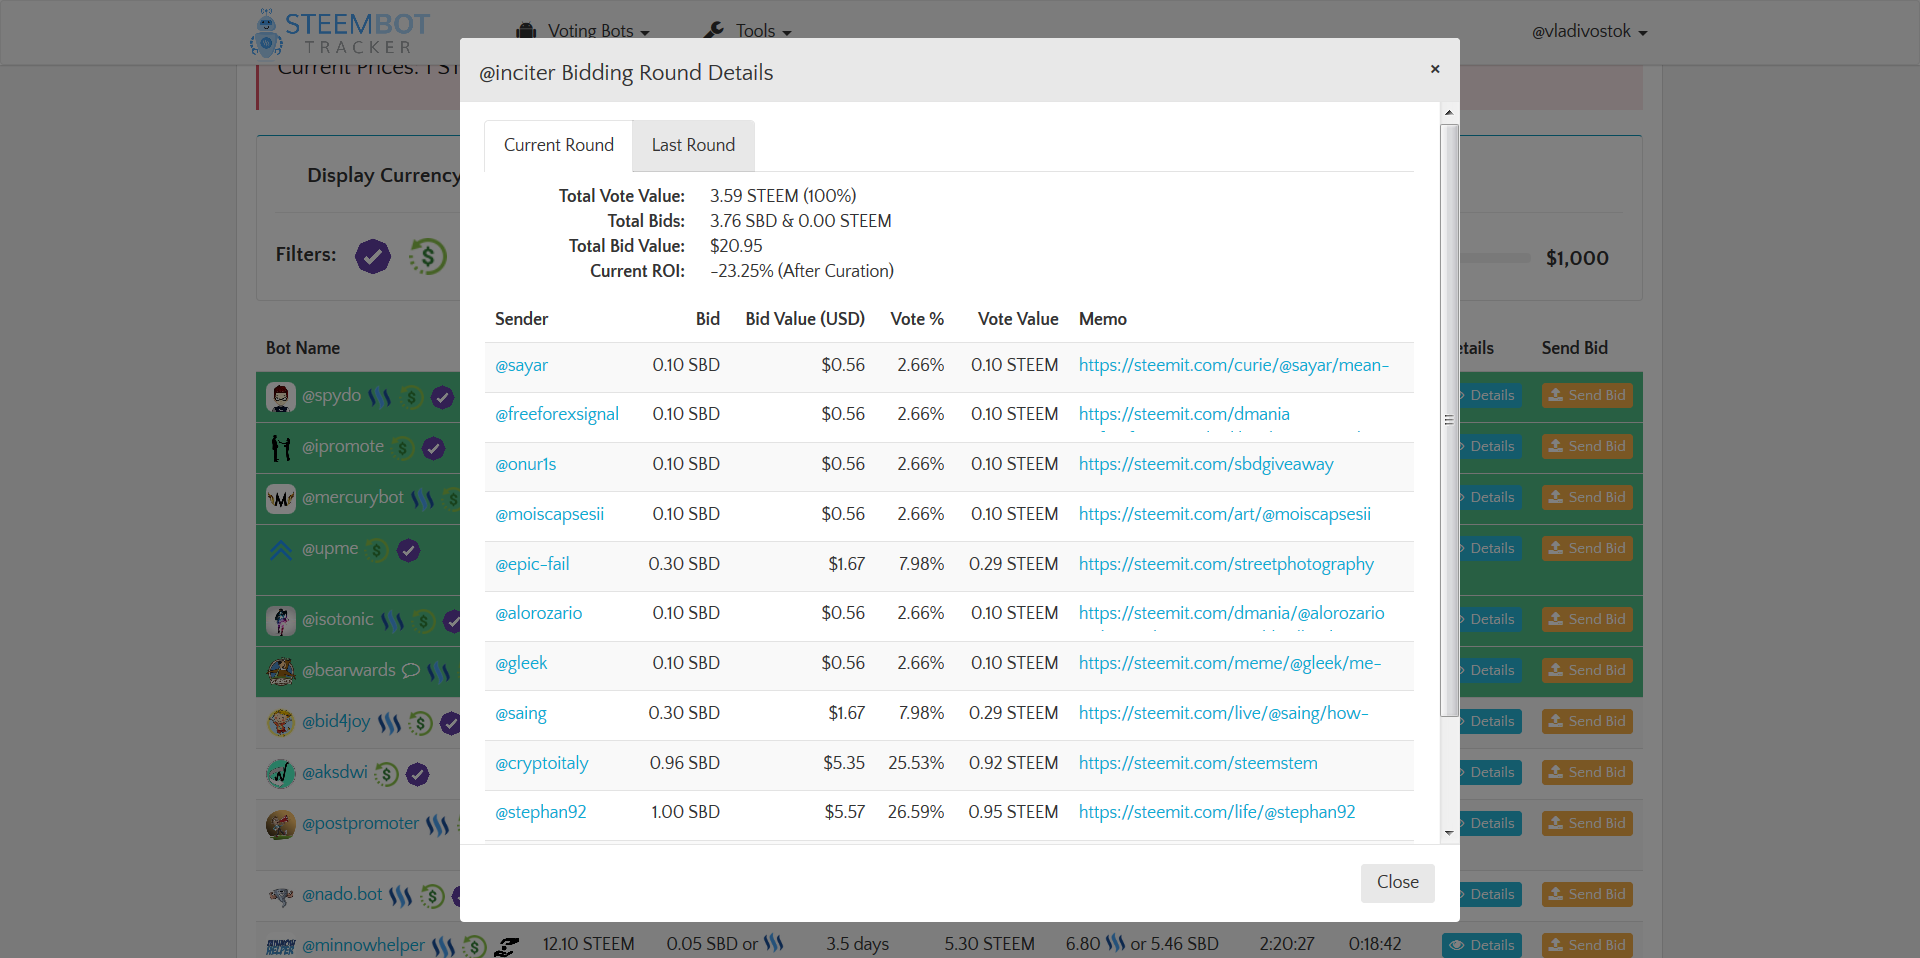Click Send Bid for the @upme row
Screen dimensions: 1920x958
tap(1587, 549)
